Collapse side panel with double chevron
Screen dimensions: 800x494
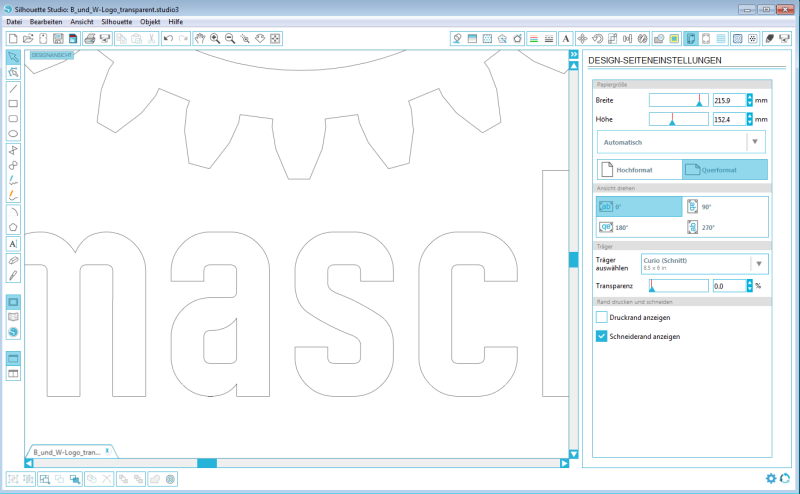tap(573, 55)
